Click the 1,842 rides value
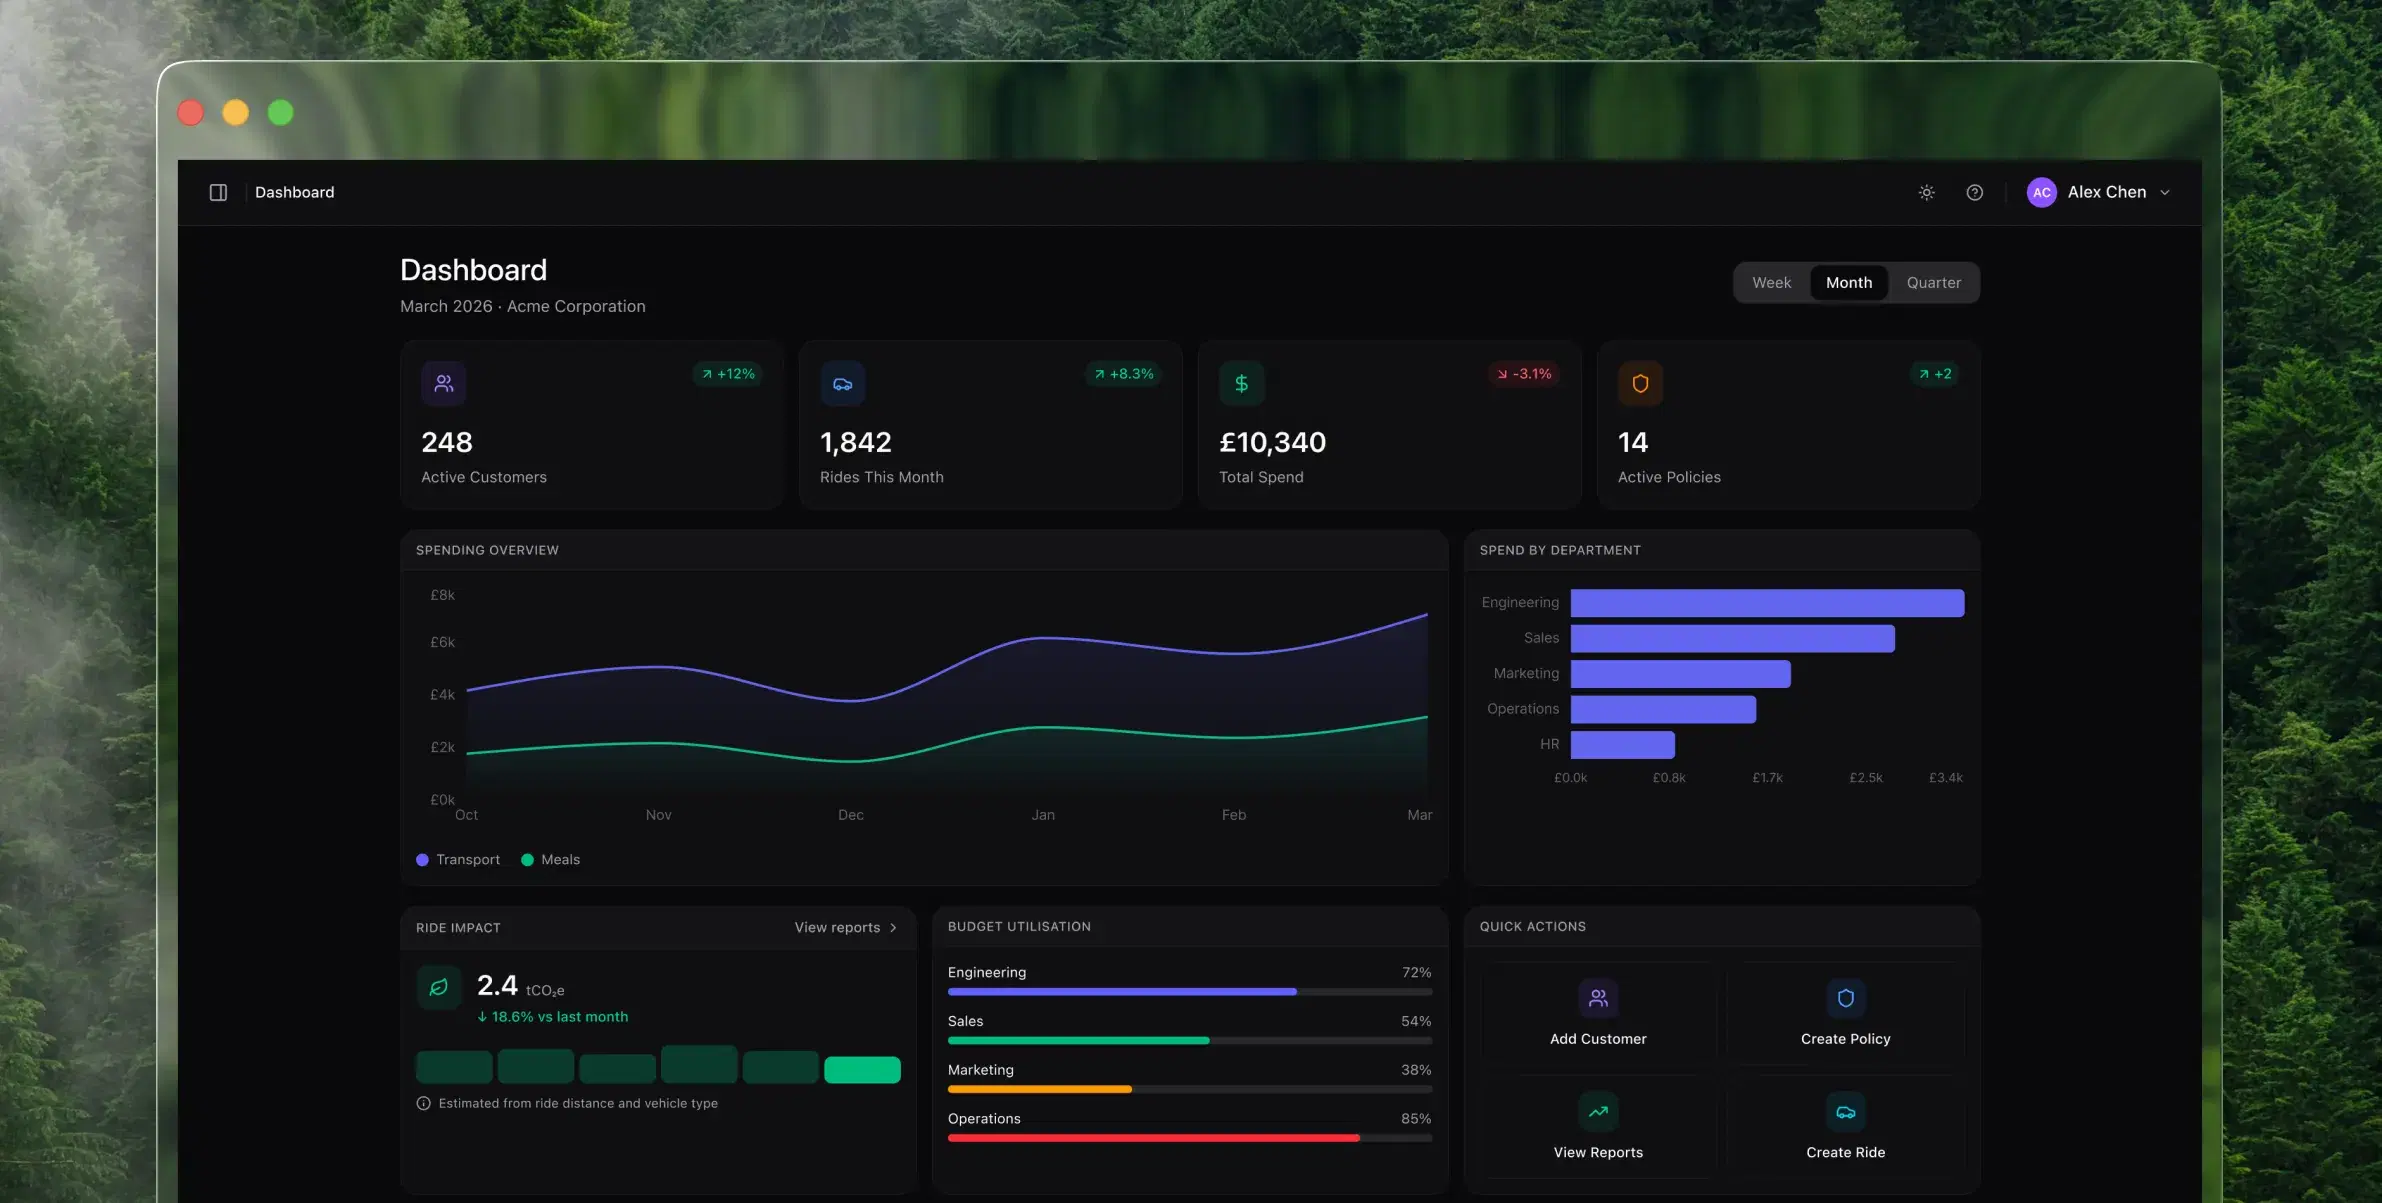The height and width of the screenshot is (1203, 2382). 856,442
